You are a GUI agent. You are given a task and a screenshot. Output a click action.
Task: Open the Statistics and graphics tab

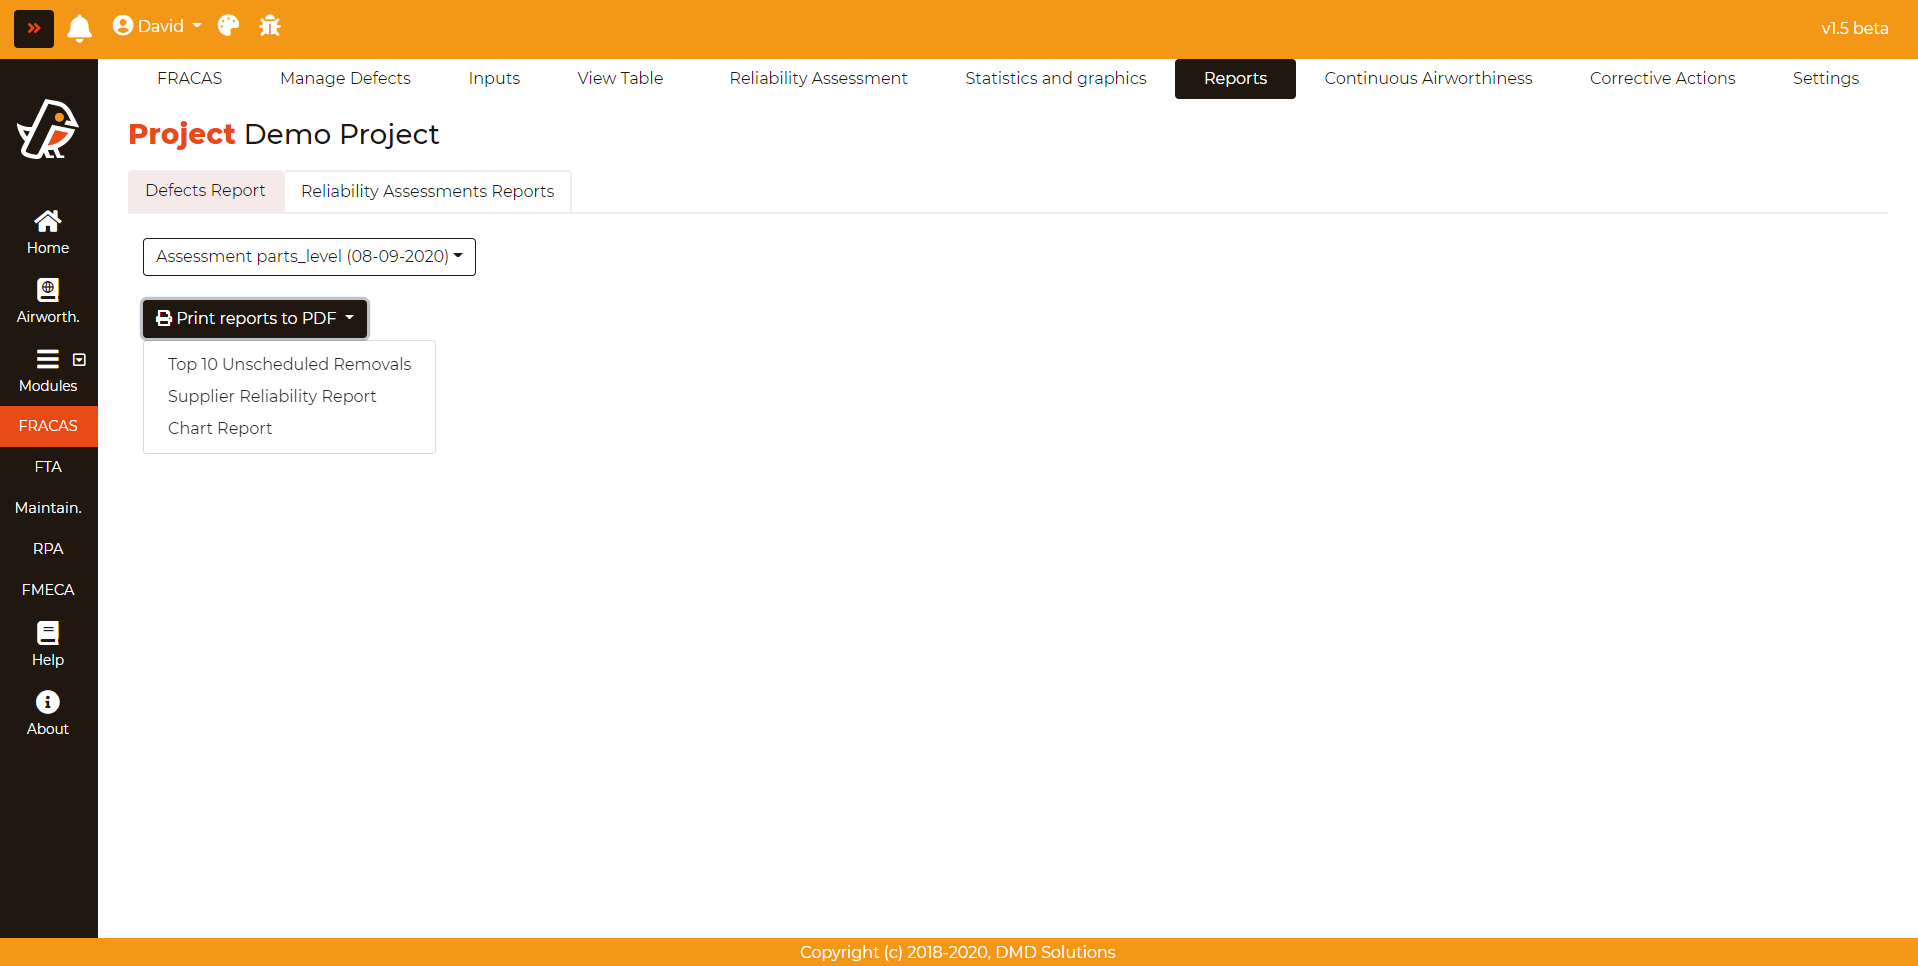(x=1055, y=78)
